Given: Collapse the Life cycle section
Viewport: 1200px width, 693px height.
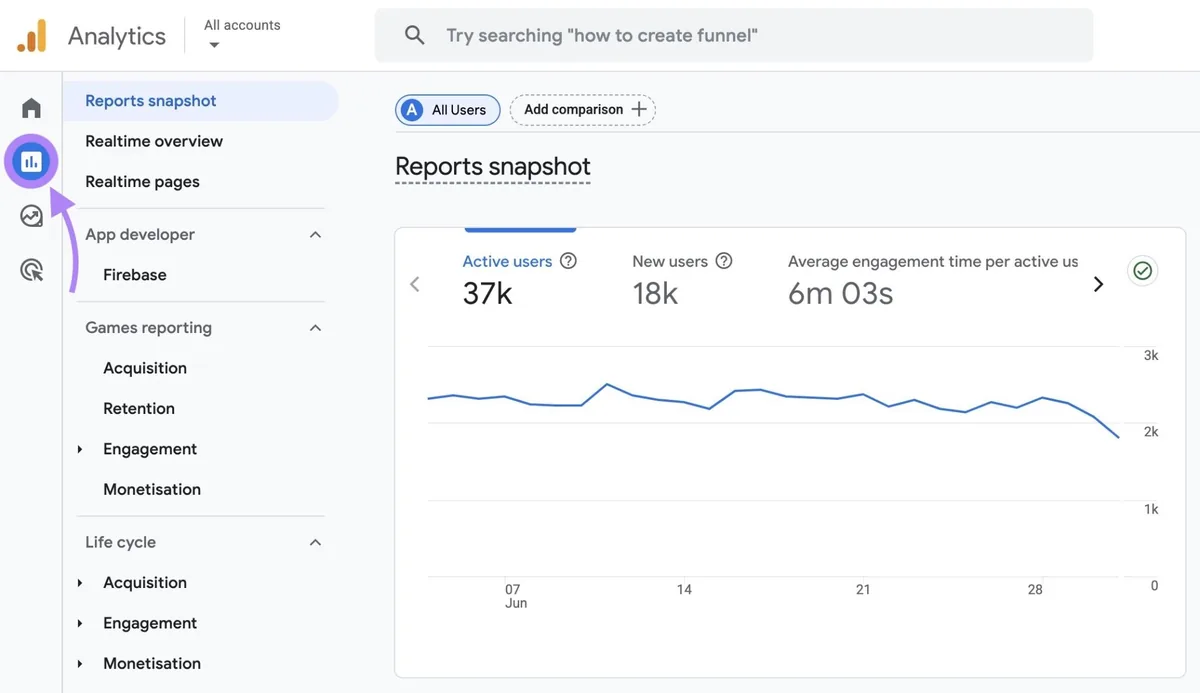Looking at the screenshot, I should [315, 542].
